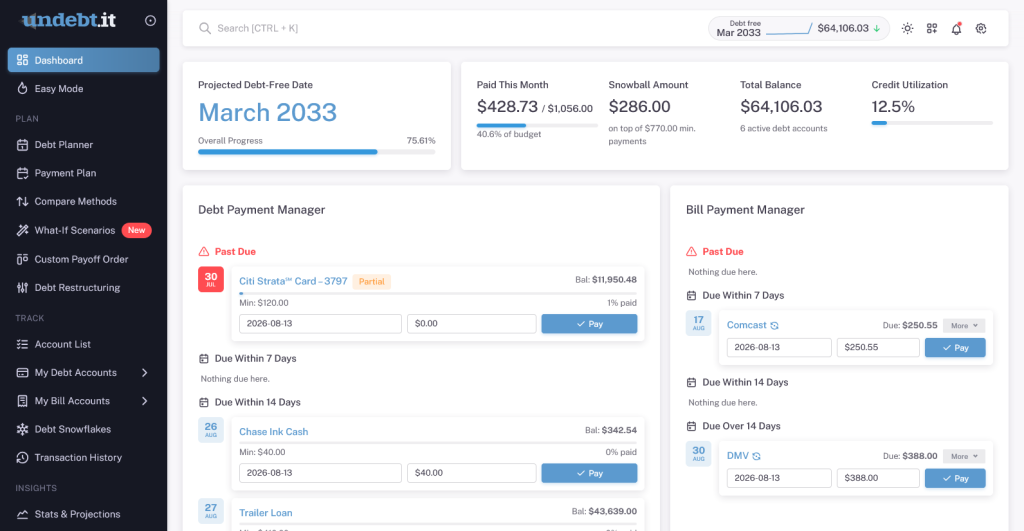Image resolution: width=1024 pixels, height=531 pixels.
Task: Collapse sidebar using the circle toggle
Action: pos(150,21)
